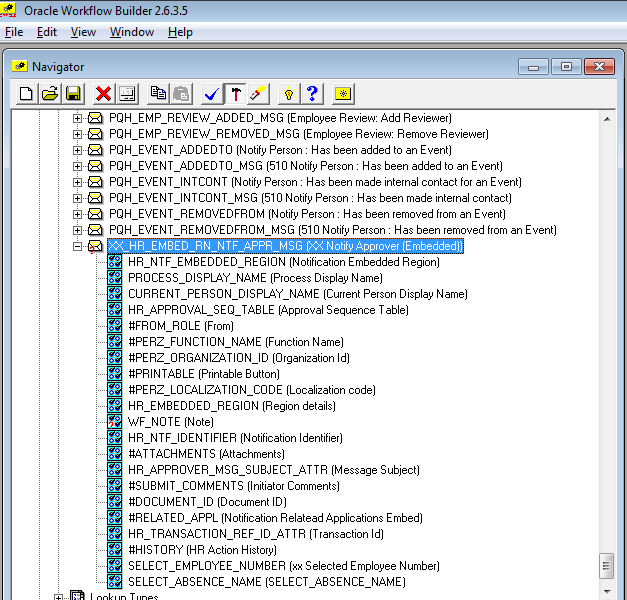Image resolution: width=627 pixels, height=600 pixels.
Task: Select the #ATTACHMENTS attribute icon
Action: point(115,454)
